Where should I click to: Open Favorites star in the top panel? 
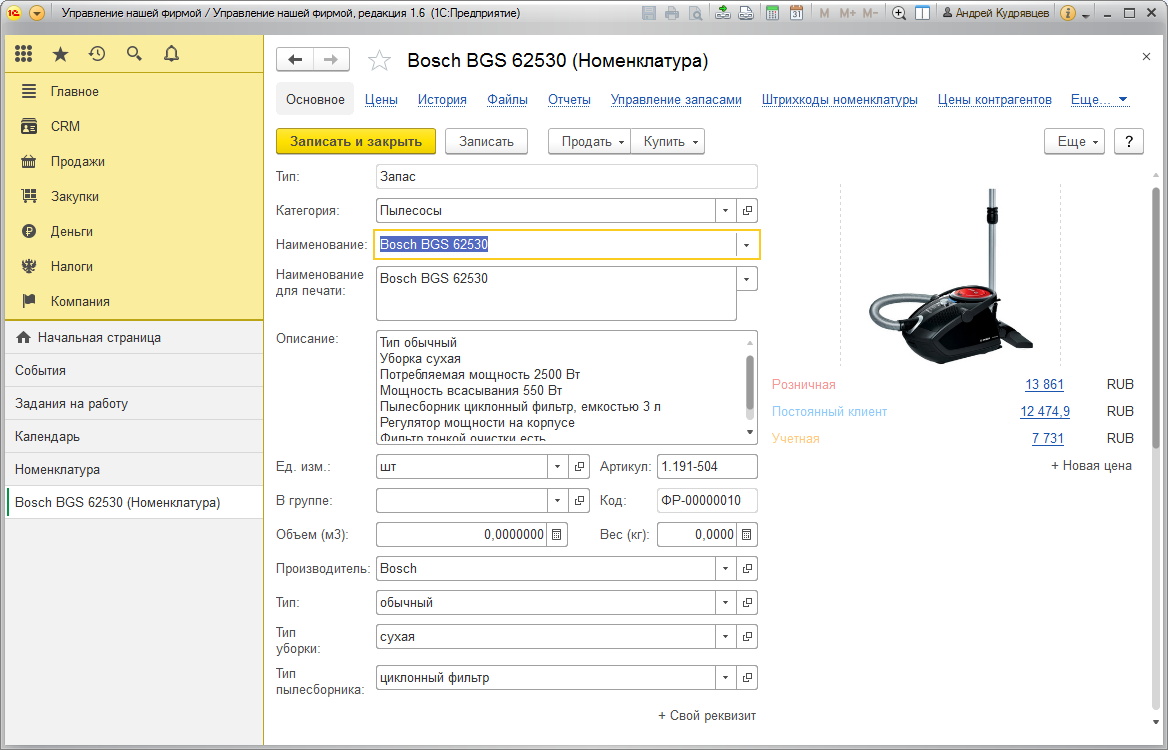point(60,54)
